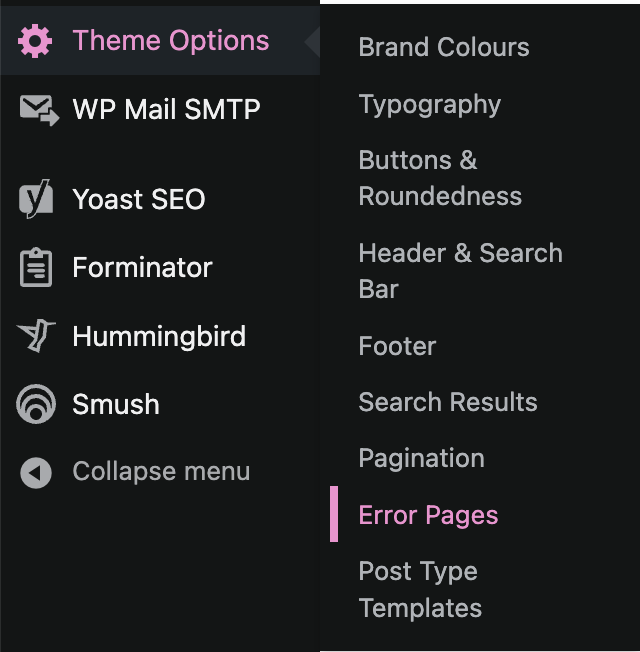
Task: Collapse the admin sidebar menu
Action: click(x=161, y=472)
